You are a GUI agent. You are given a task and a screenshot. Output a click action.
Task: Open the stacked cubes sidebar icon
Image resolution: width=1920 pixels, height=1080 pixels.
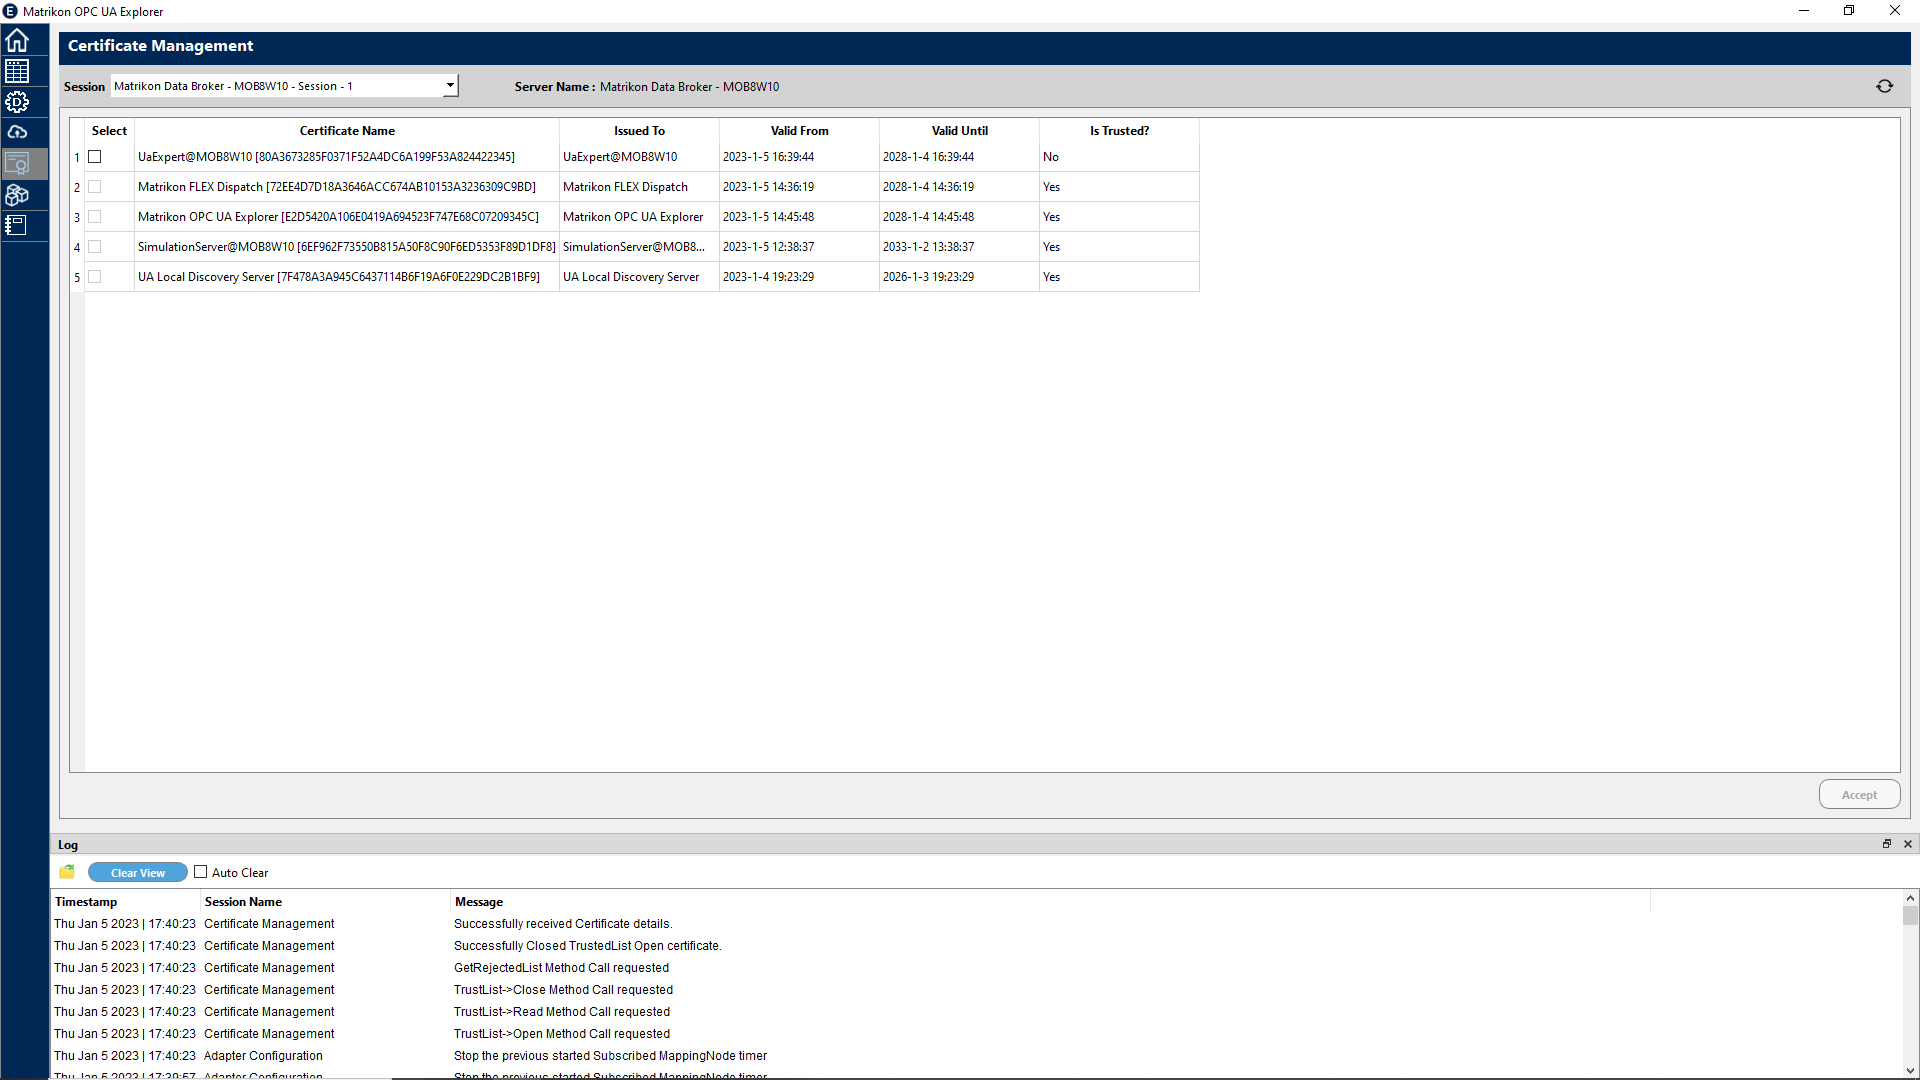[17, 195]
